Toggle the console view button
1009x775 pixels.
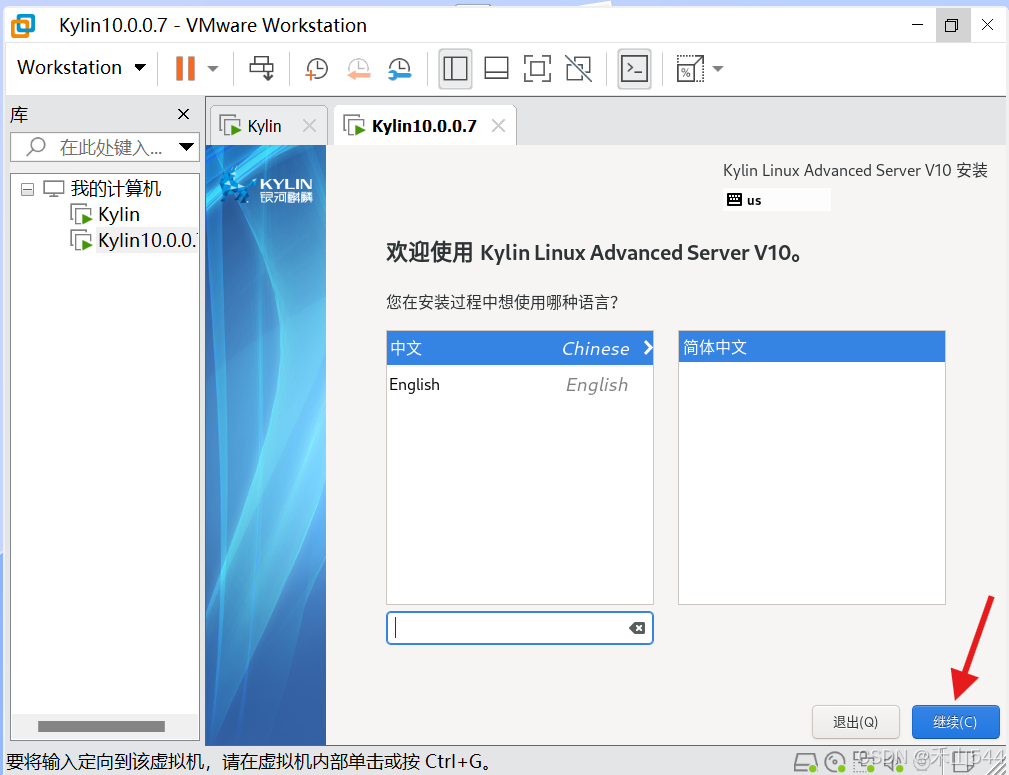[634, 68]
